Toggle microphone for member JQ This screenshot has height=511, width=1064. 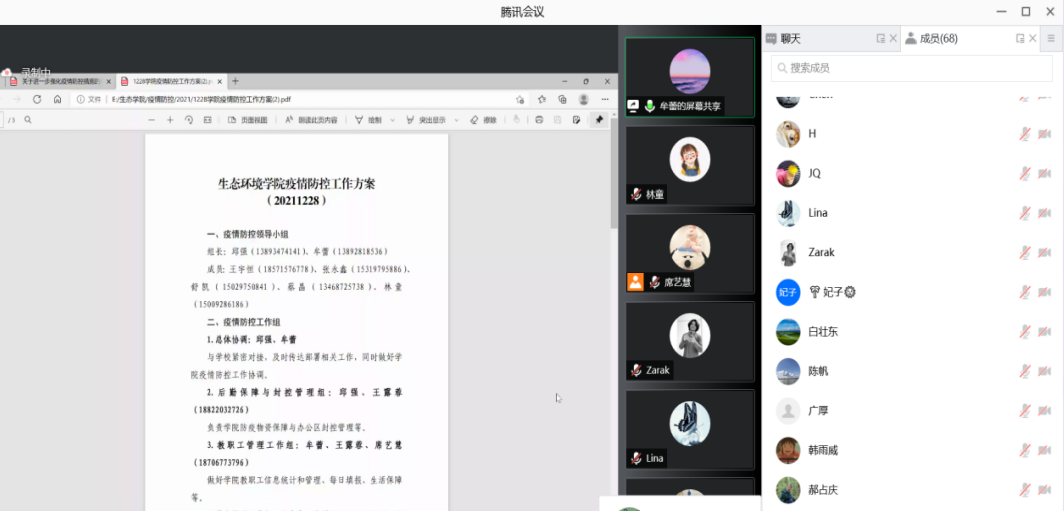click(x=1025, y=173)
